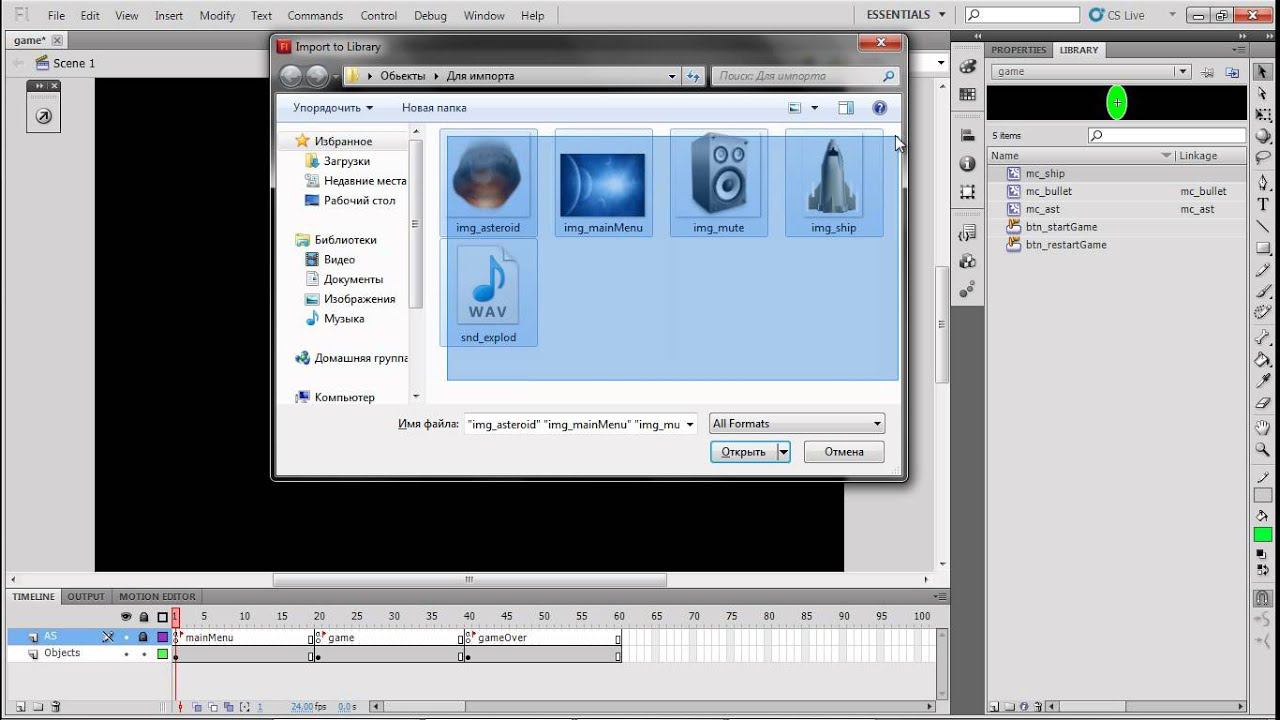This screenshot has width=1280, height=720.
Task: Select the Free Transform tool
Action: (1263, 115)
